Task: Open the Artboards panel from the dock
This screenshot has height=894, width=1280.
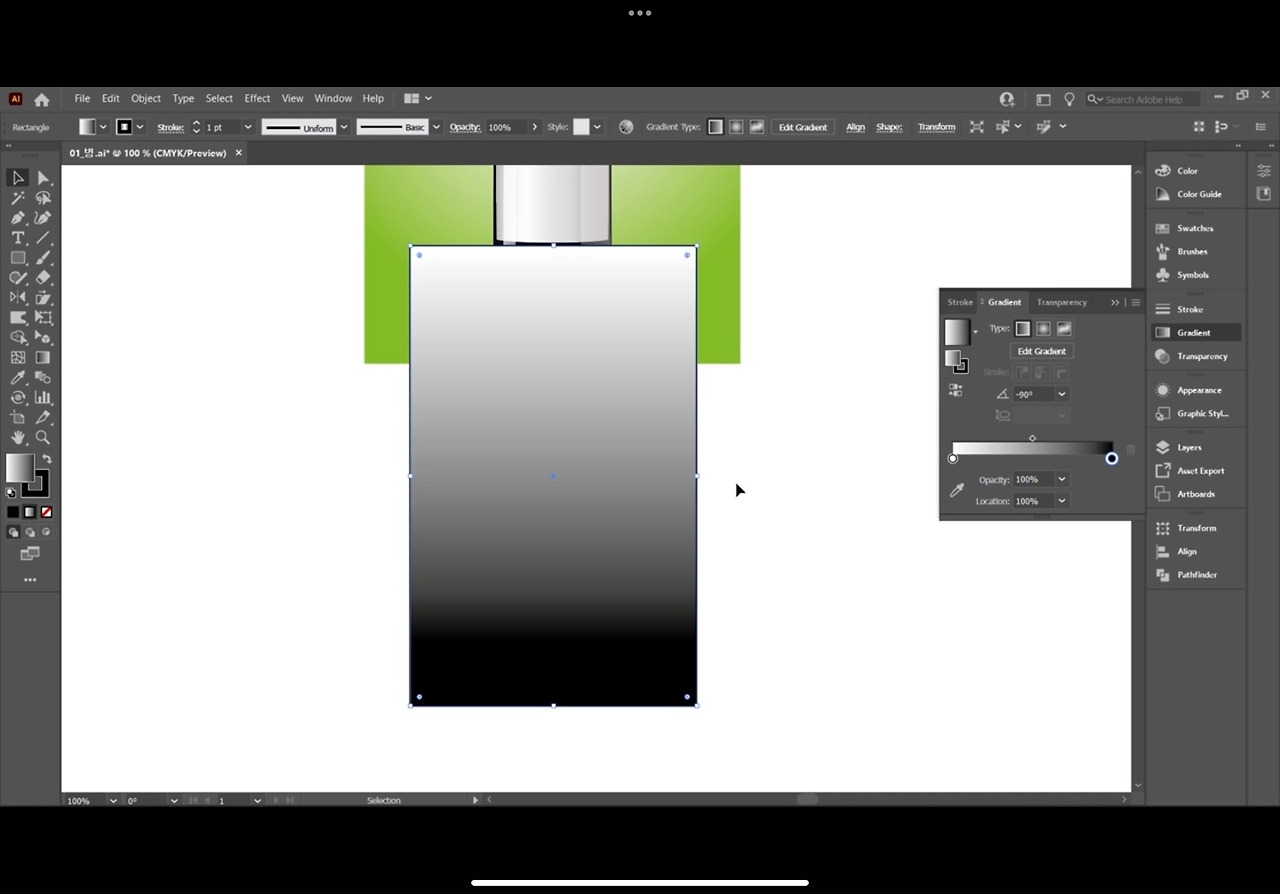Action: [1196, 494]
